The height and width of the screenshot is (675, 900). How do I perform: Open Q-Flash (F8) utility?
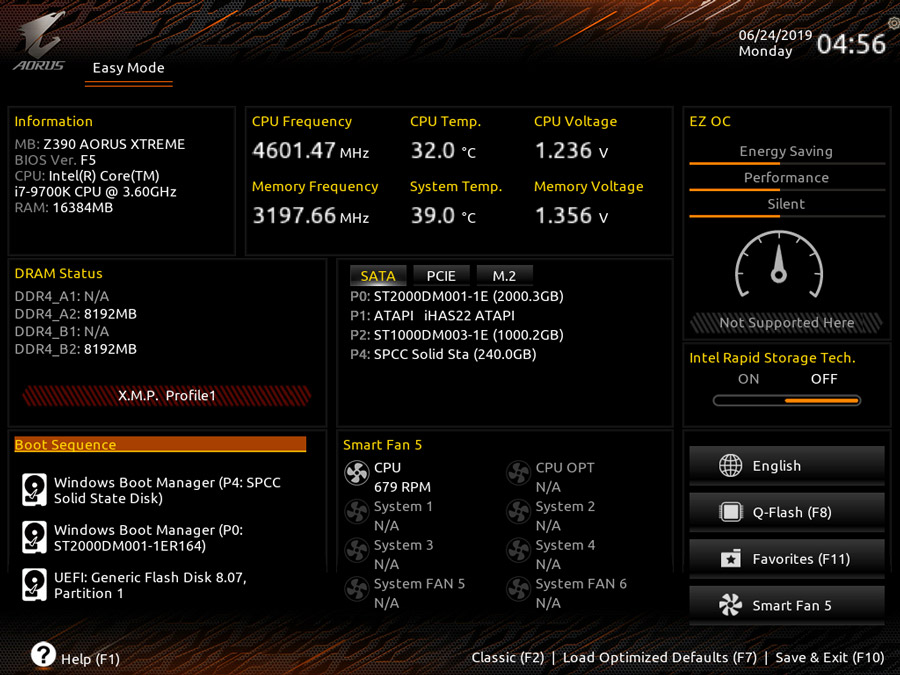(x=786, y=512)
